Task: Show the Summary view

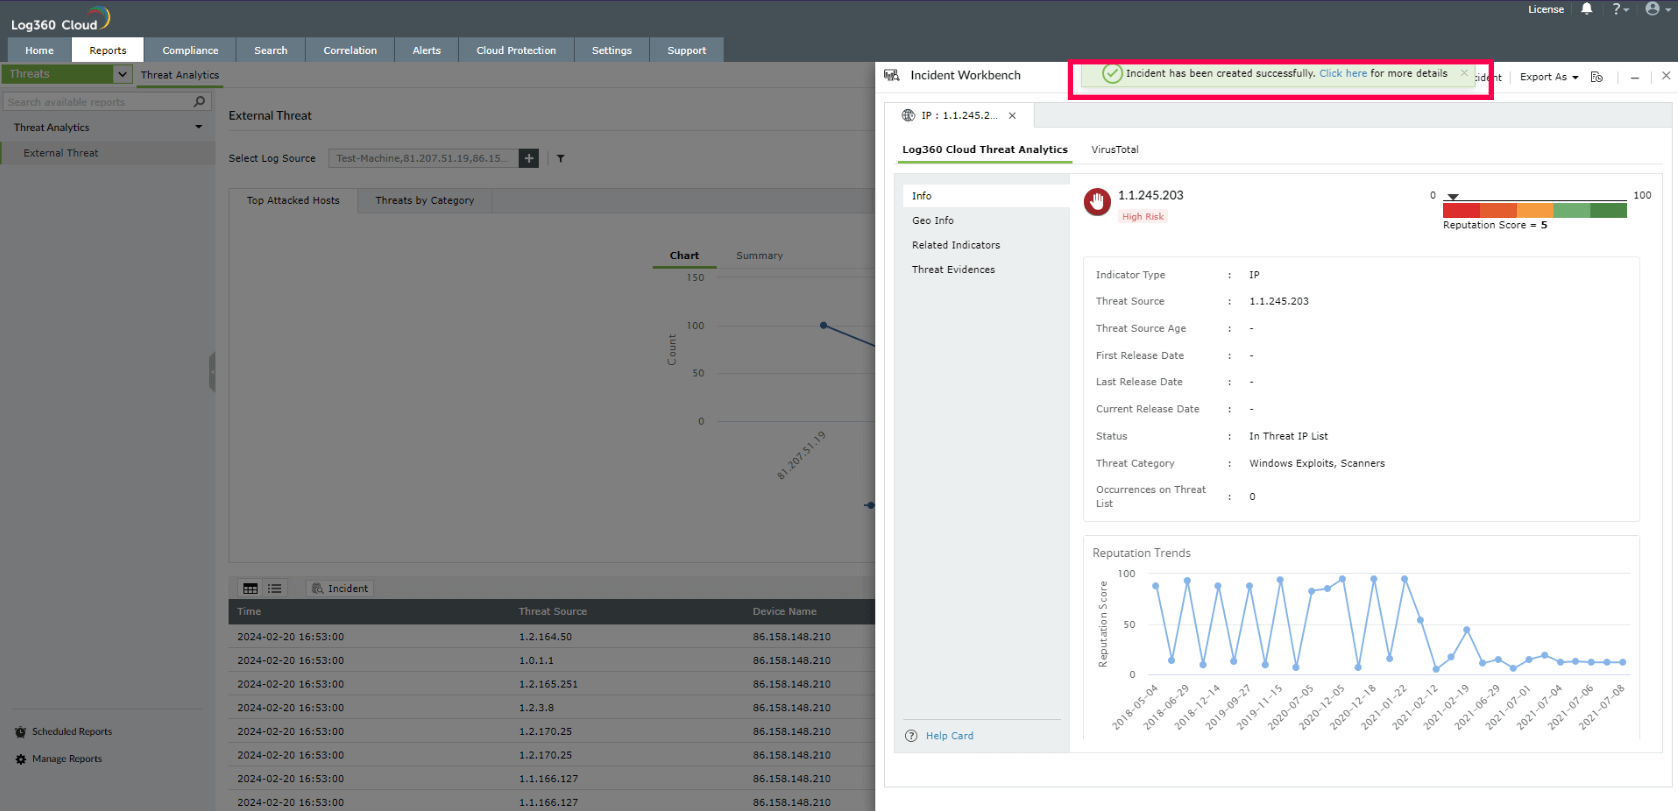Action: 759,256
